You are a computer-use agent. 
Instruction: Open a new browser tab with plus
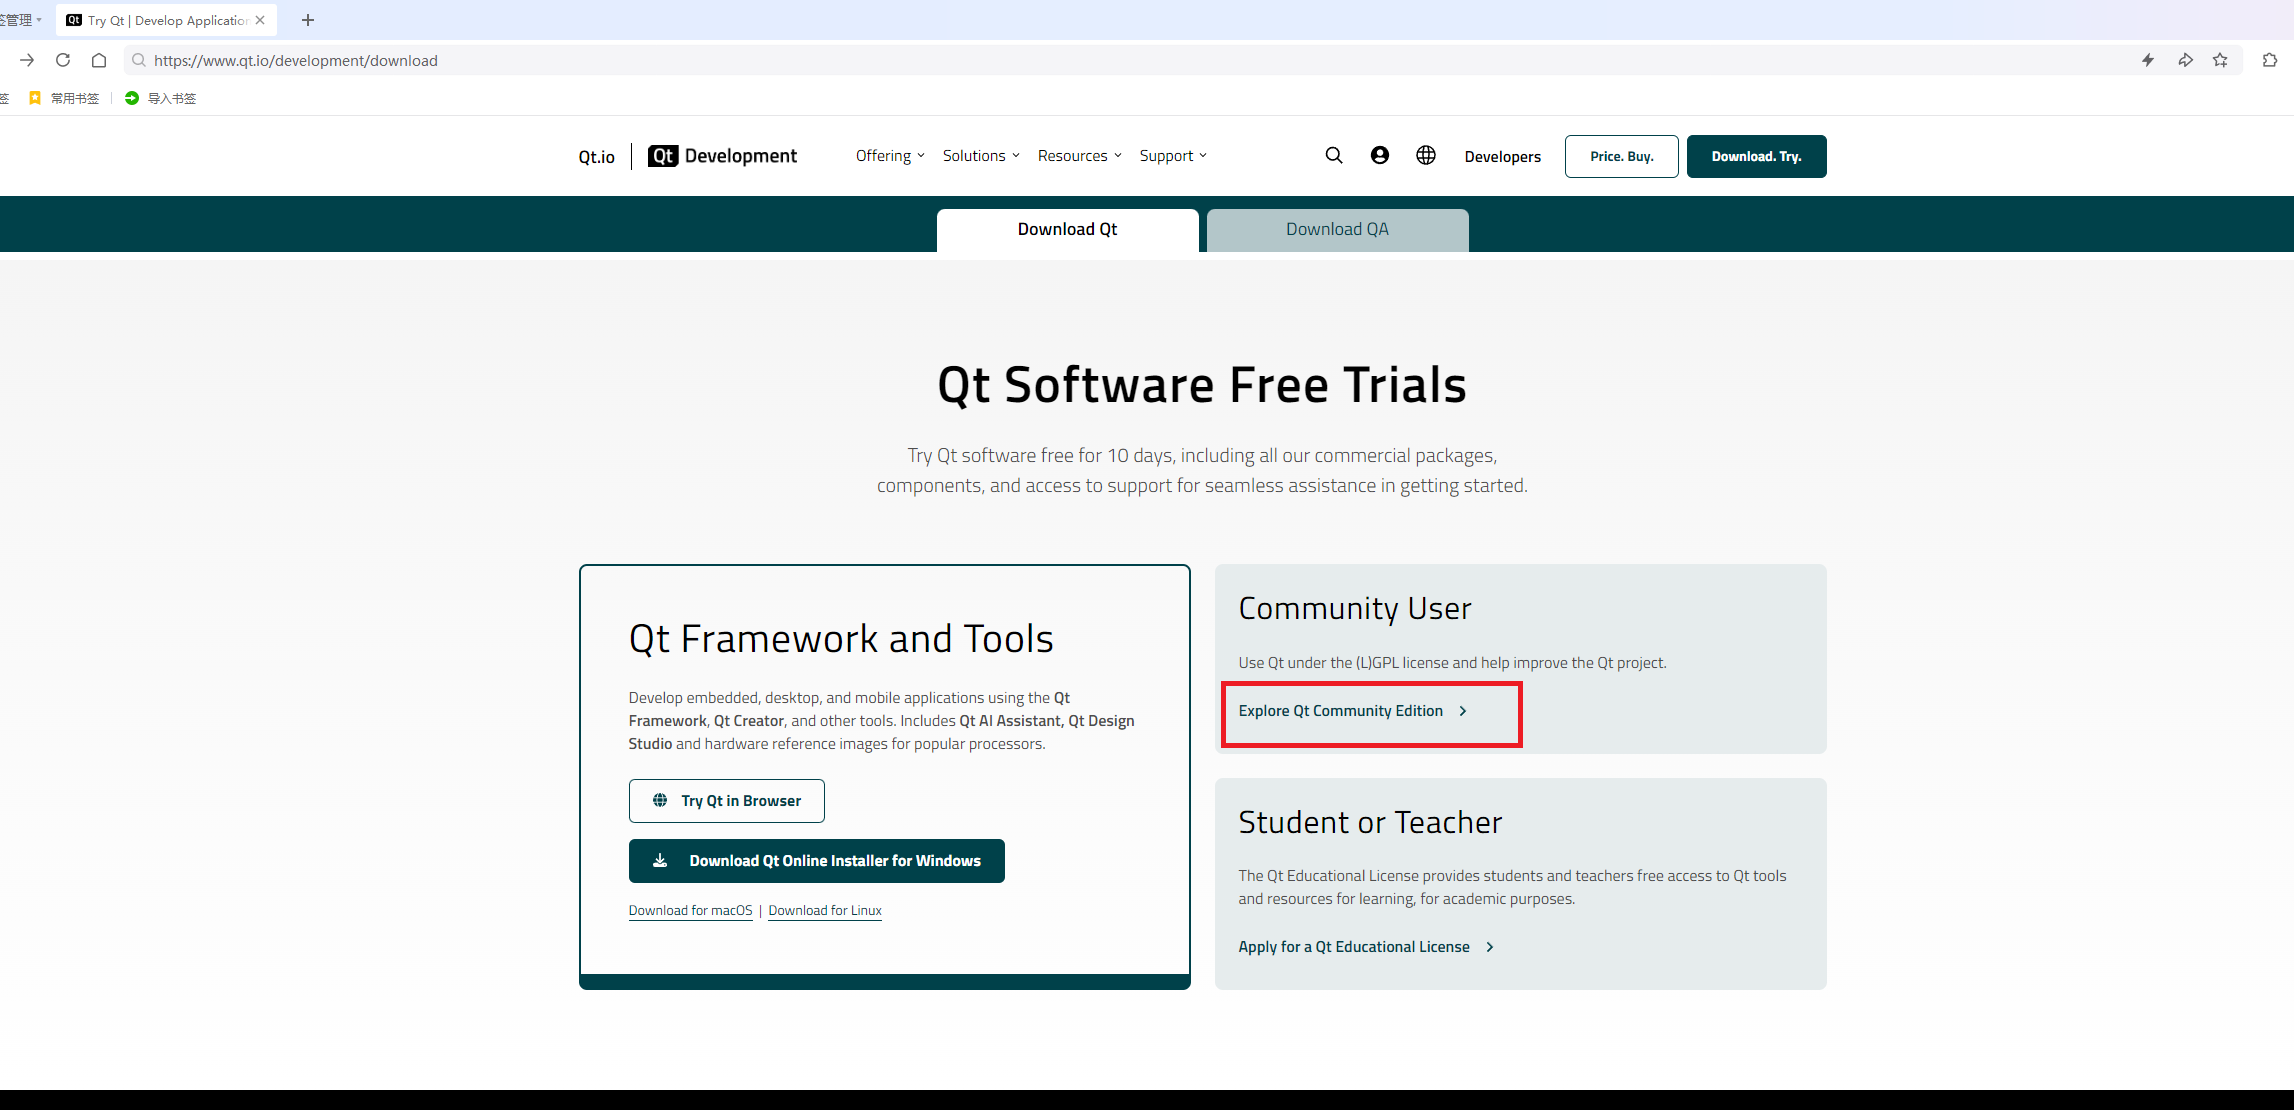(308, 20)
